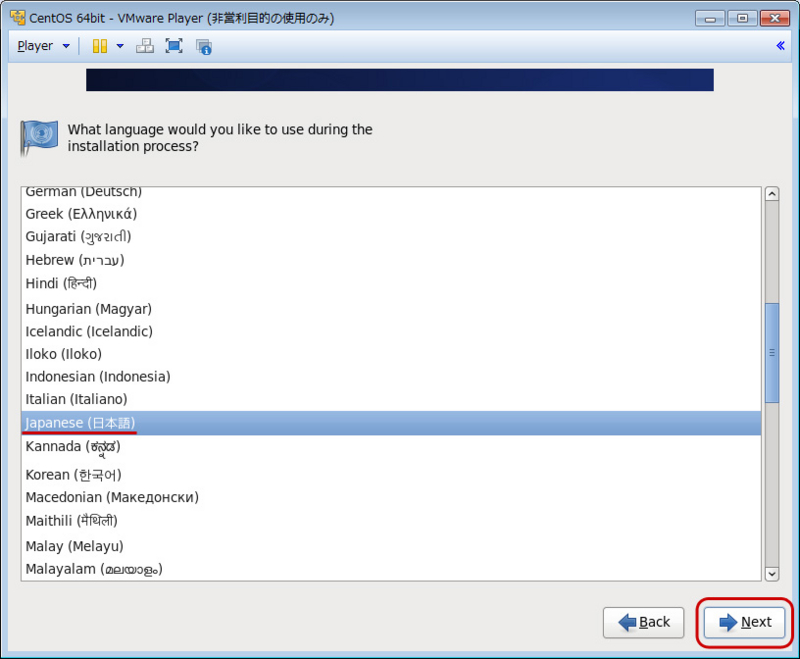The width and height of the screenshot is (800, 659).
Task: Open the Player menu
Action: tap(43, 46)
